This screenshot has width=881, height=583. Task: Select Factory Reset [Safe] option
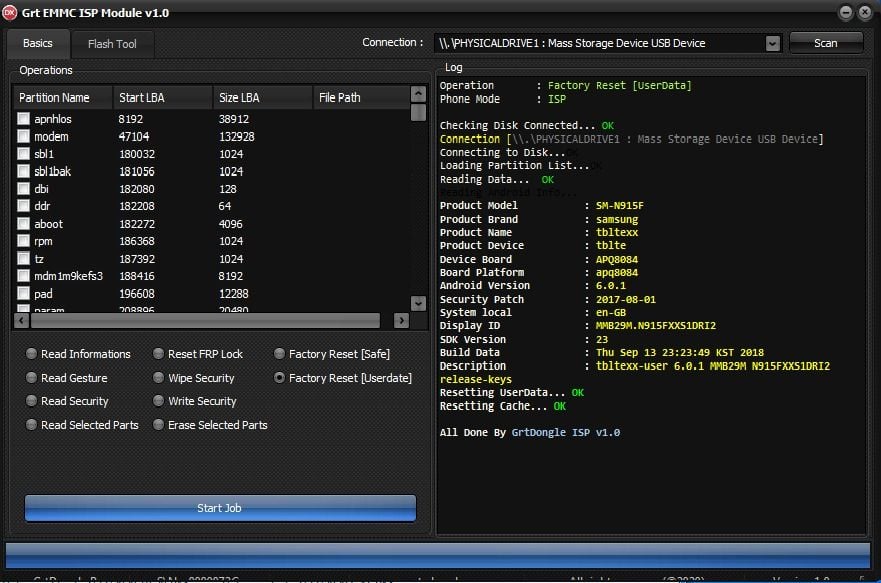[331, 354]
